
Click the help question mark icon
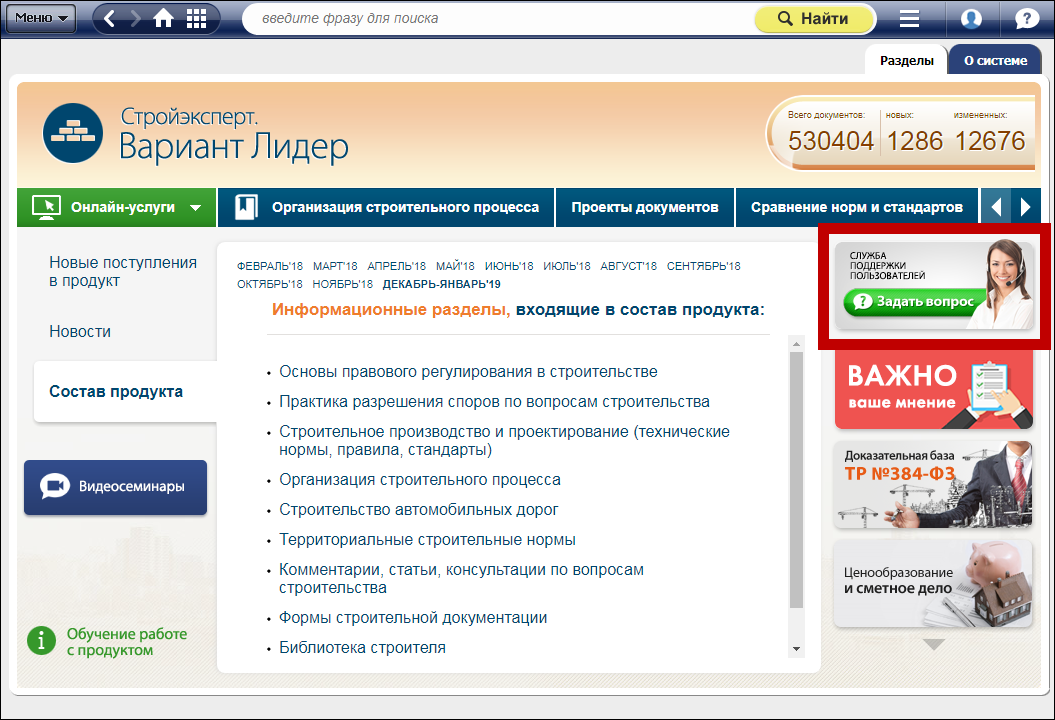pyautogui.click(x=1026, y=19)
